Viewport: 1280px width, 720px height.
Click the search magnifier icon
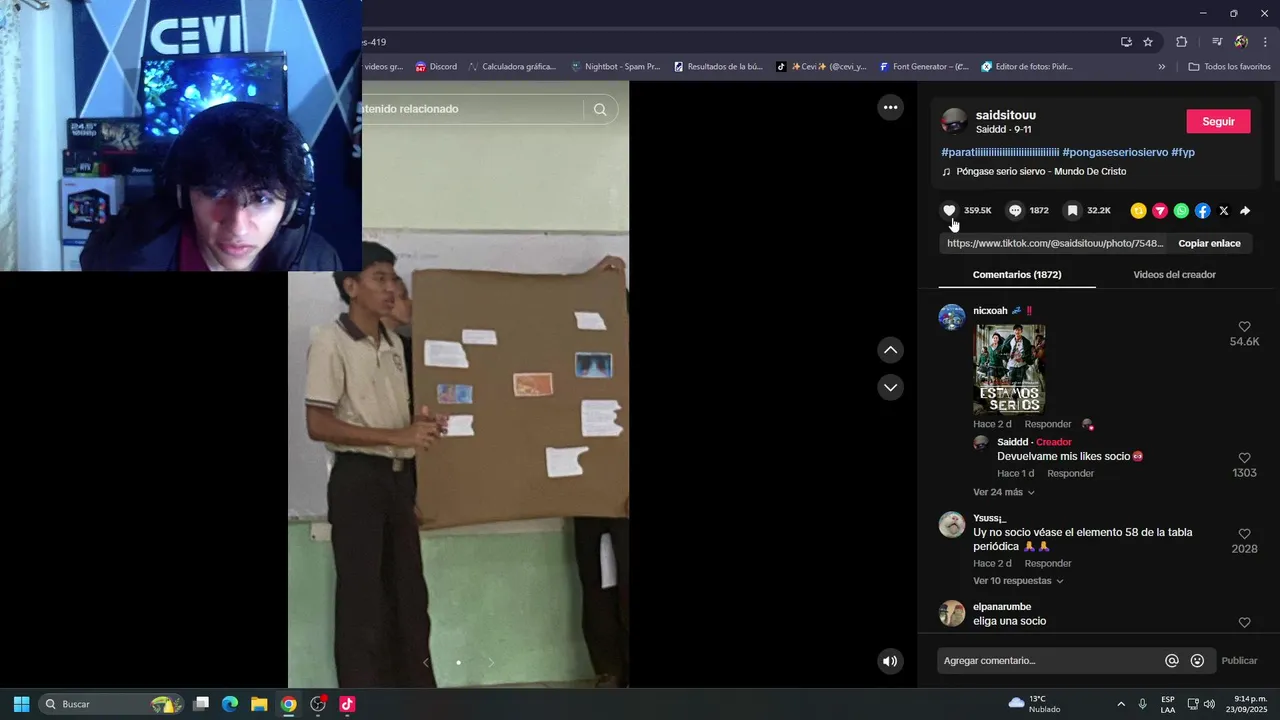click(600, 109)
